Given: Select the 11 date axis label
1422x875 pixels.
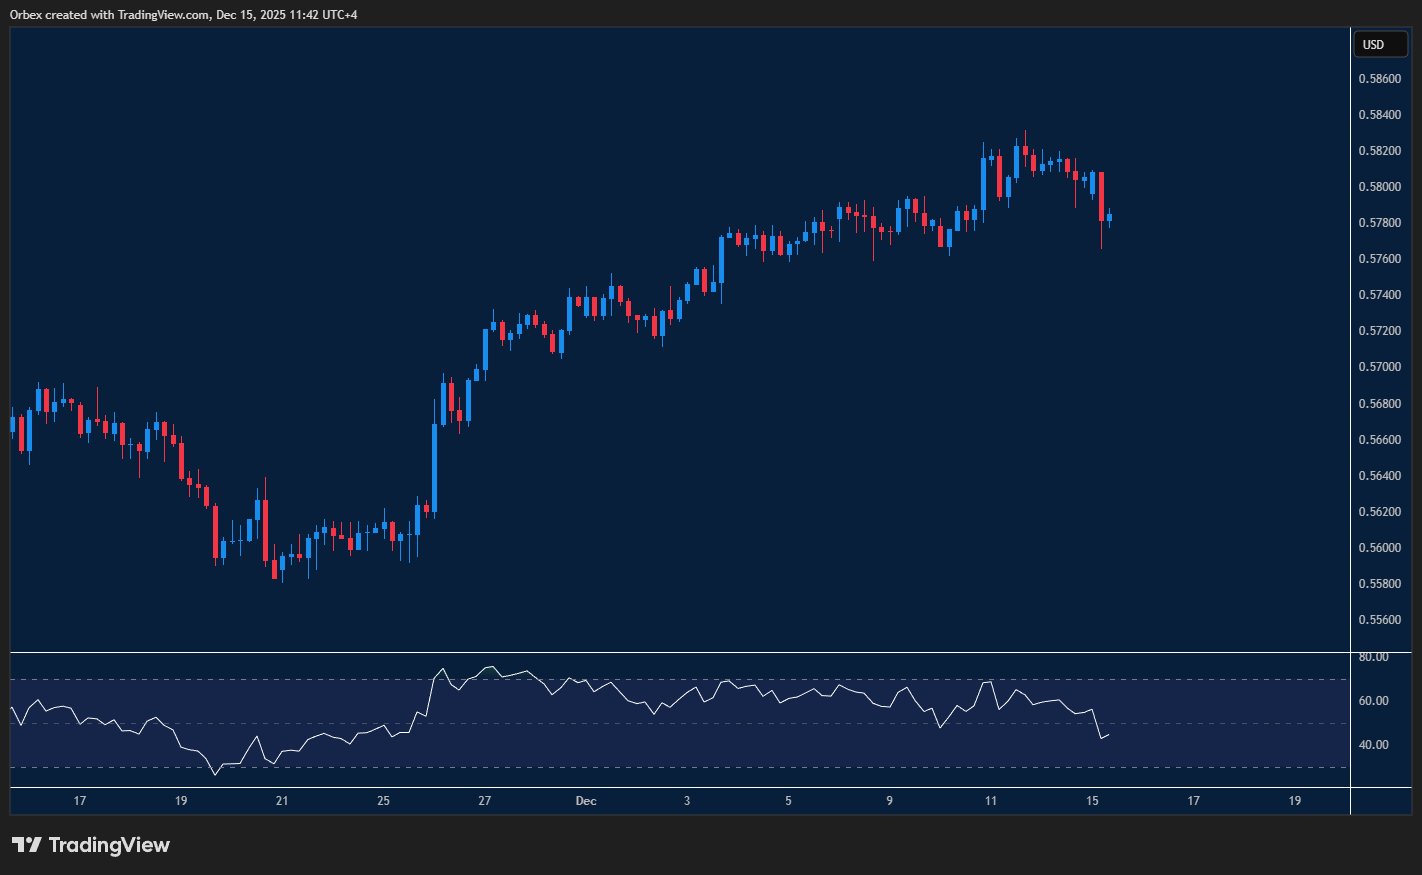Looking at the screenshot, I should tap(991, 801).
